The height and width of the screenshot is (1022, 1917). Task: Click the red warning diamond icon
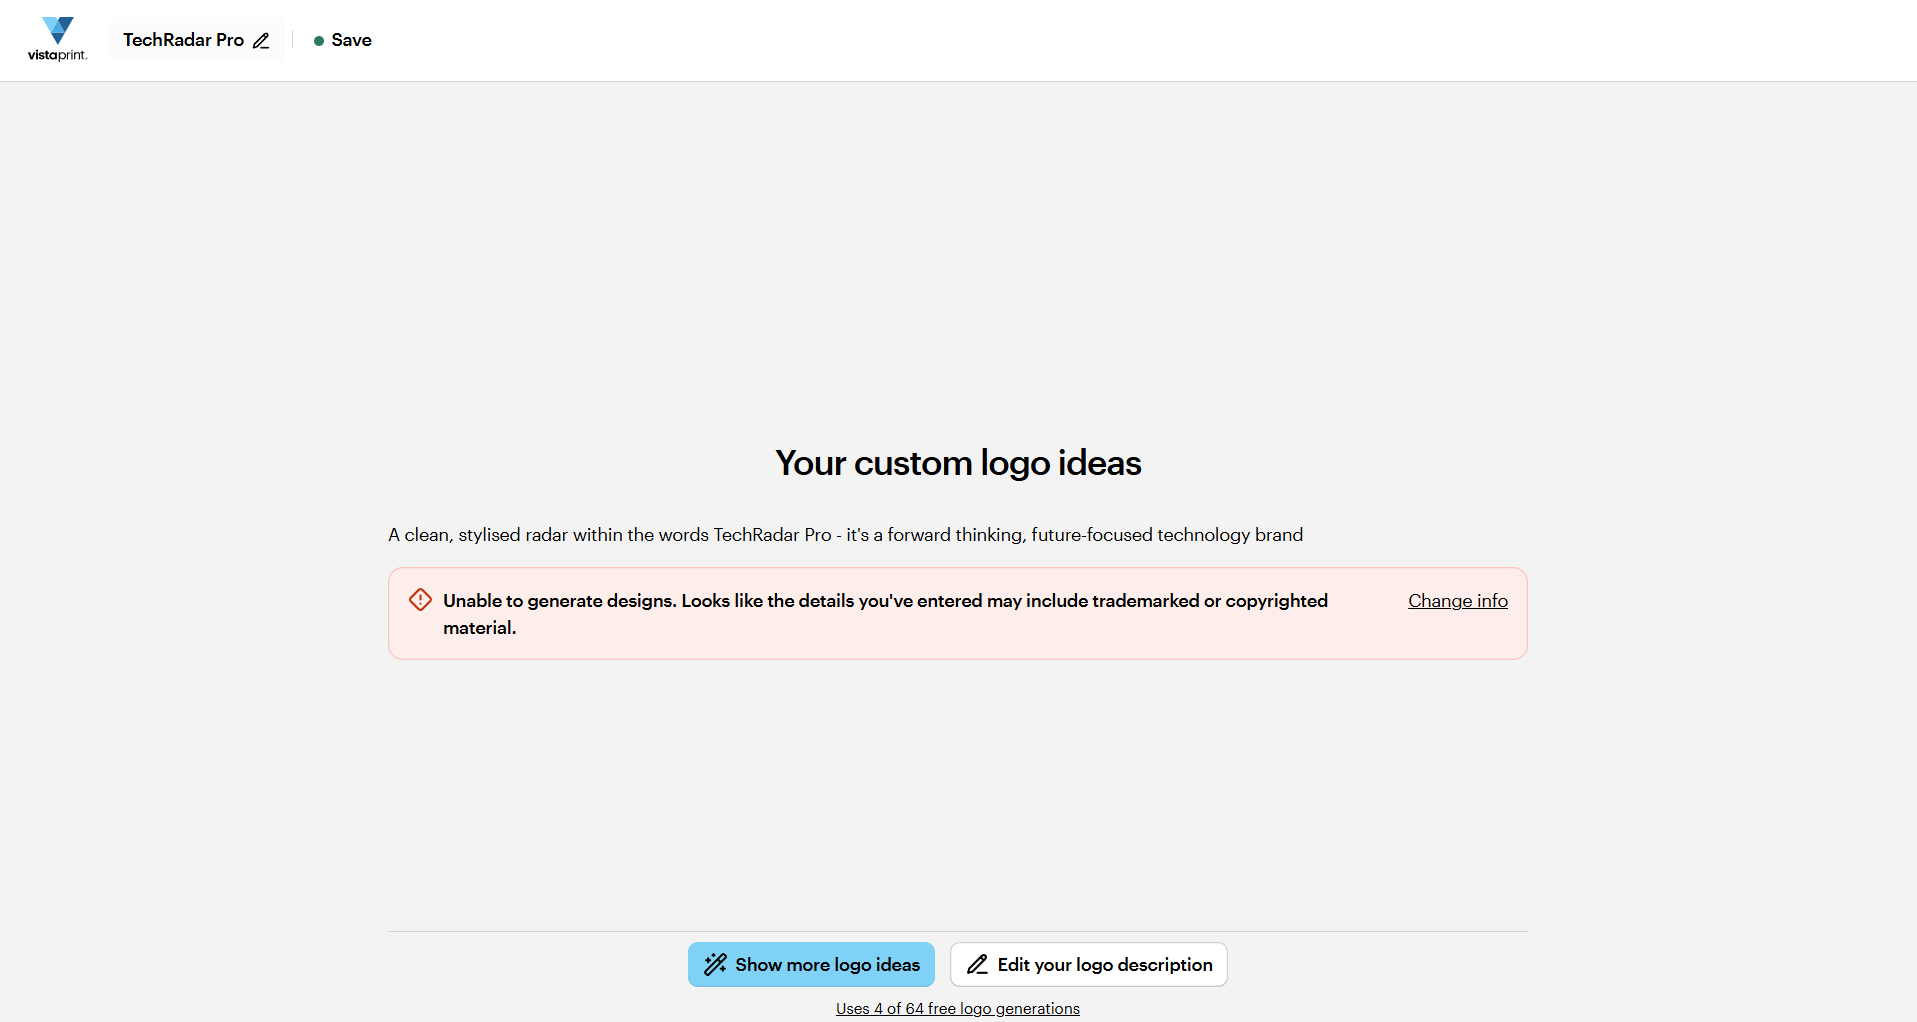420,600
